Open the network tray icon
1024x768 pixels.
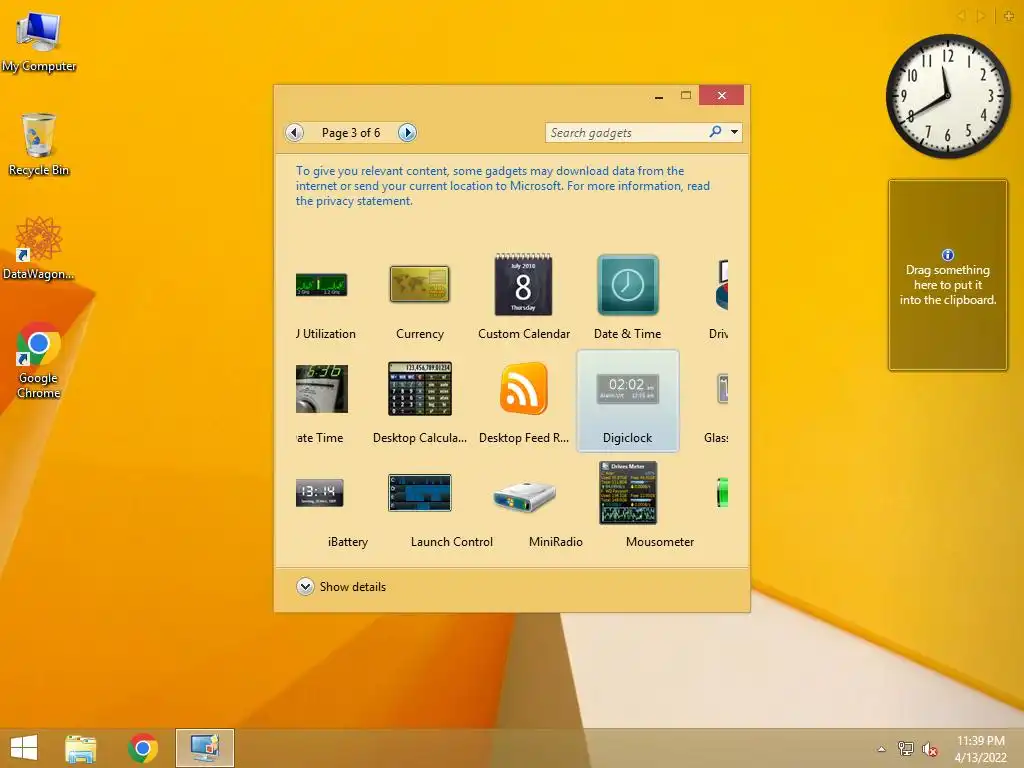pos(905,748)
